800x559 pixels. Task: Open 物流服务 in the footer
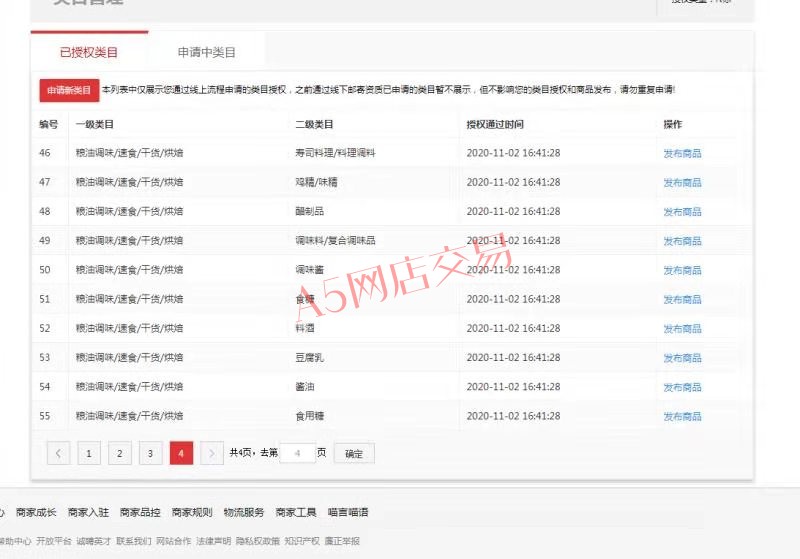click(x=244, y=513)
